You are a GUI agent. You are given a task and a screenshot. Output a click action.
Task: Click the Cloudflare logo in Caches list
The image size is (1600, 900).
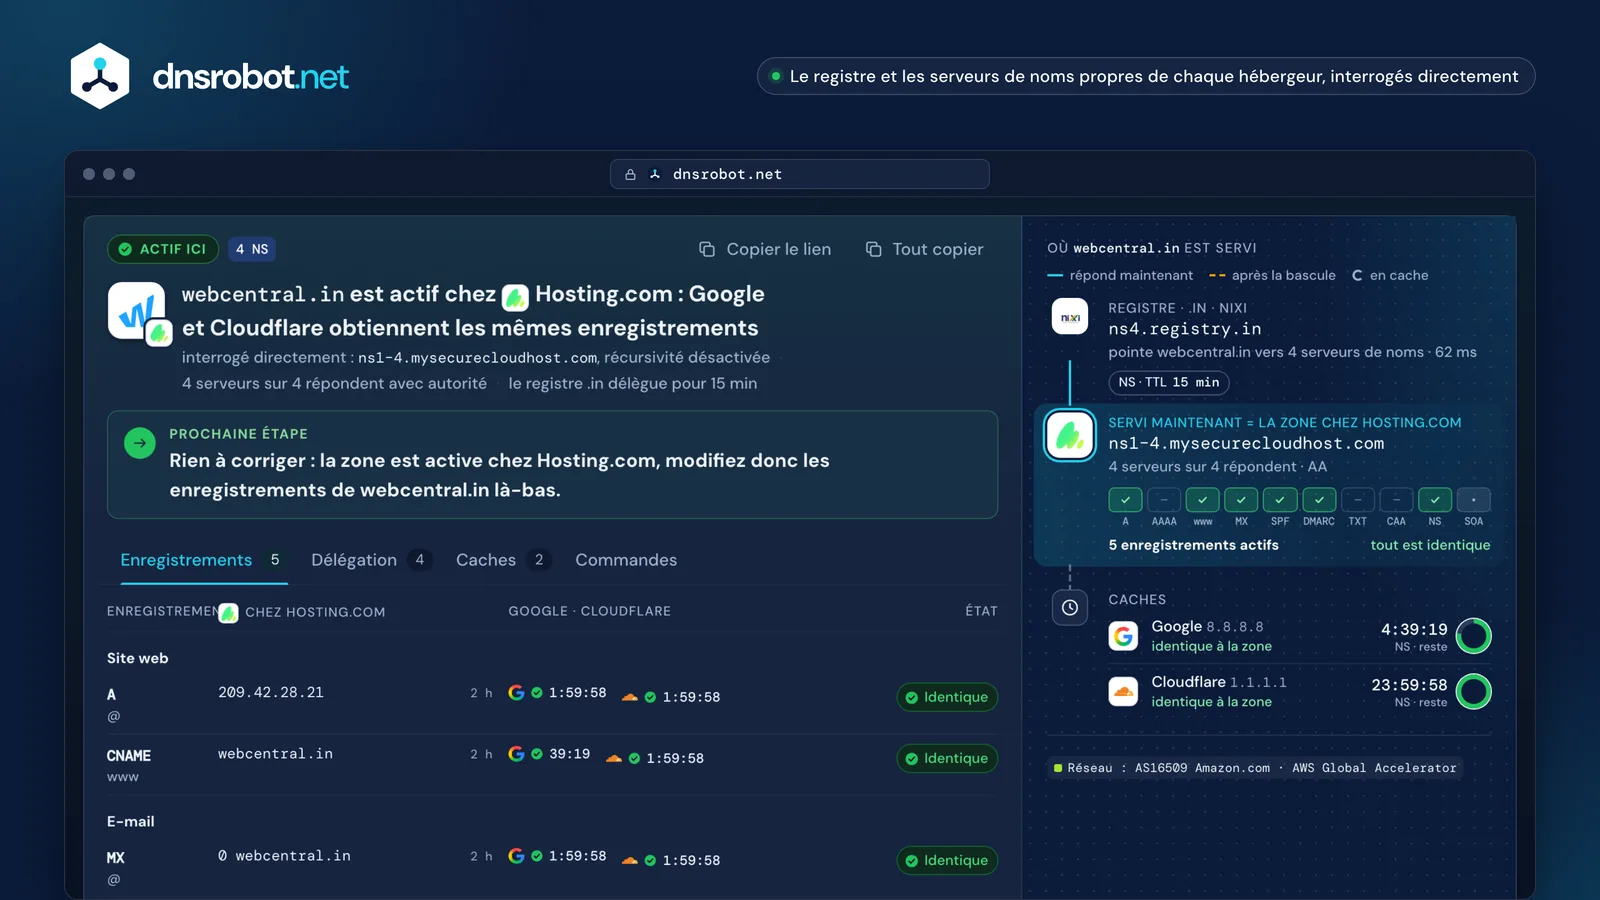[x=1124, y=691]
